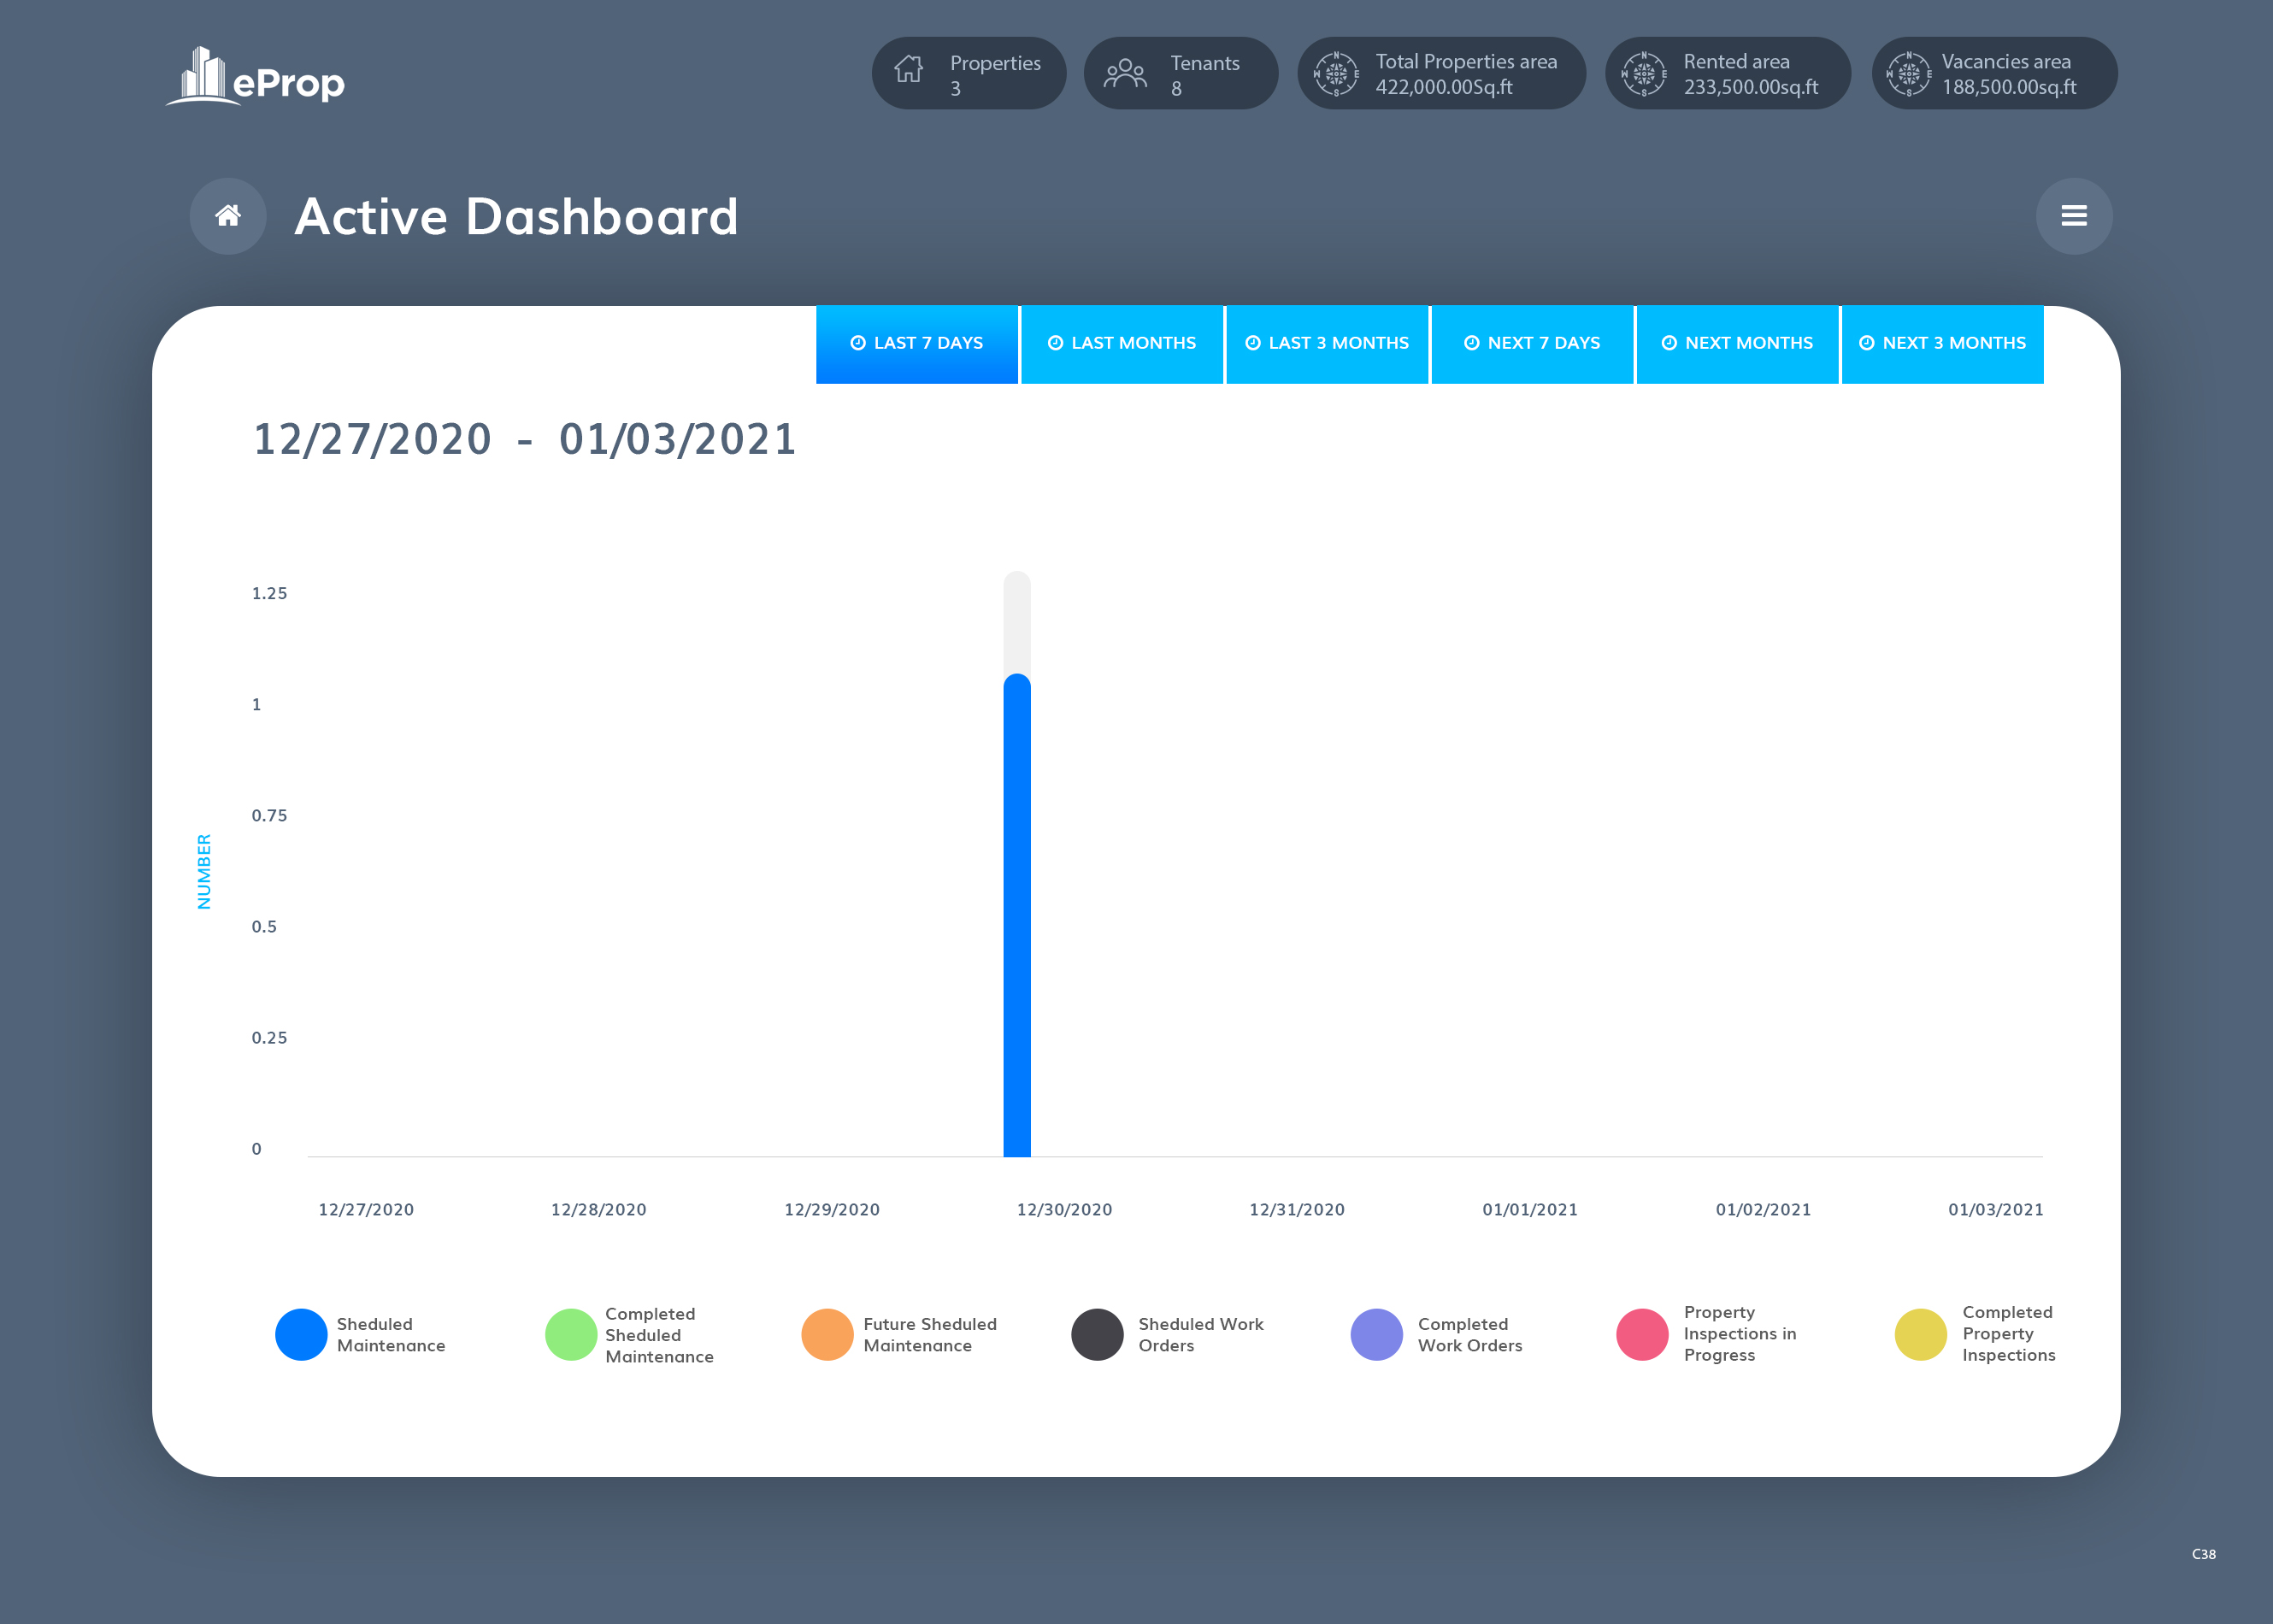This screenshot has height=1624, width=2273.
Task: Open the NEXT MONTHS tab
Action: pyautogui.click(x=1736, y=344)
